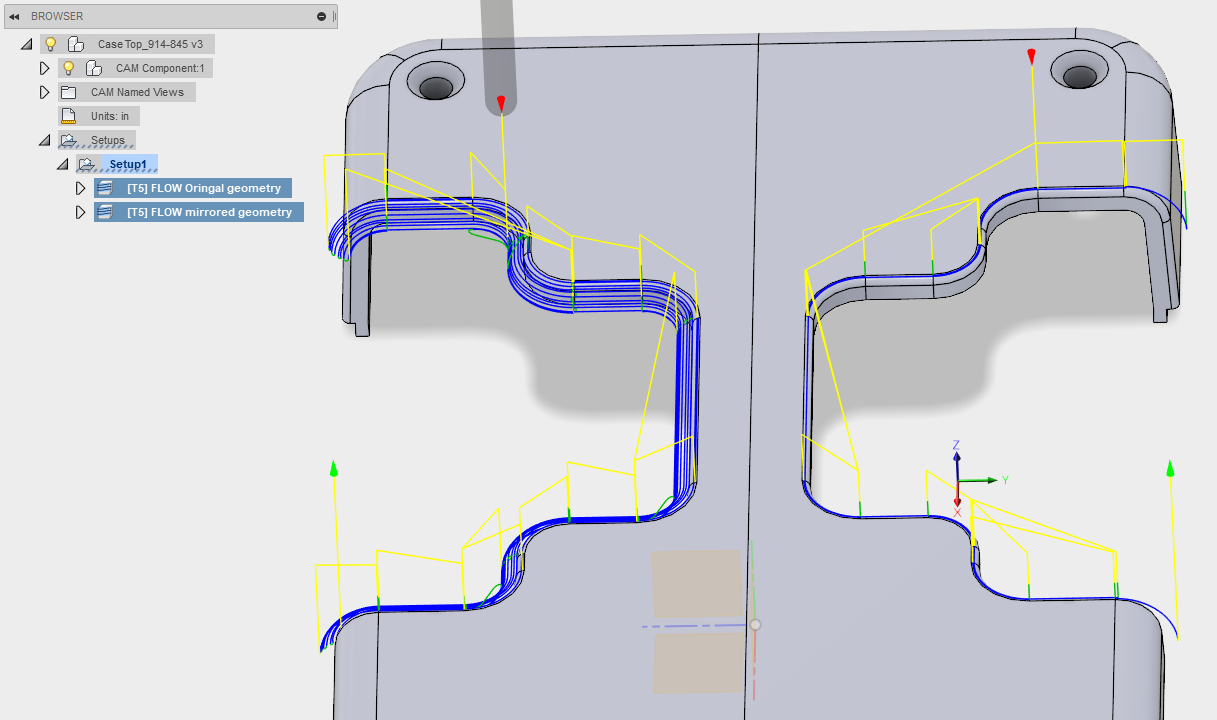1217x720 pixels.
Task: Collapse the Case Top_914-845 v3 root node
Action: click(x=27, y=44)
